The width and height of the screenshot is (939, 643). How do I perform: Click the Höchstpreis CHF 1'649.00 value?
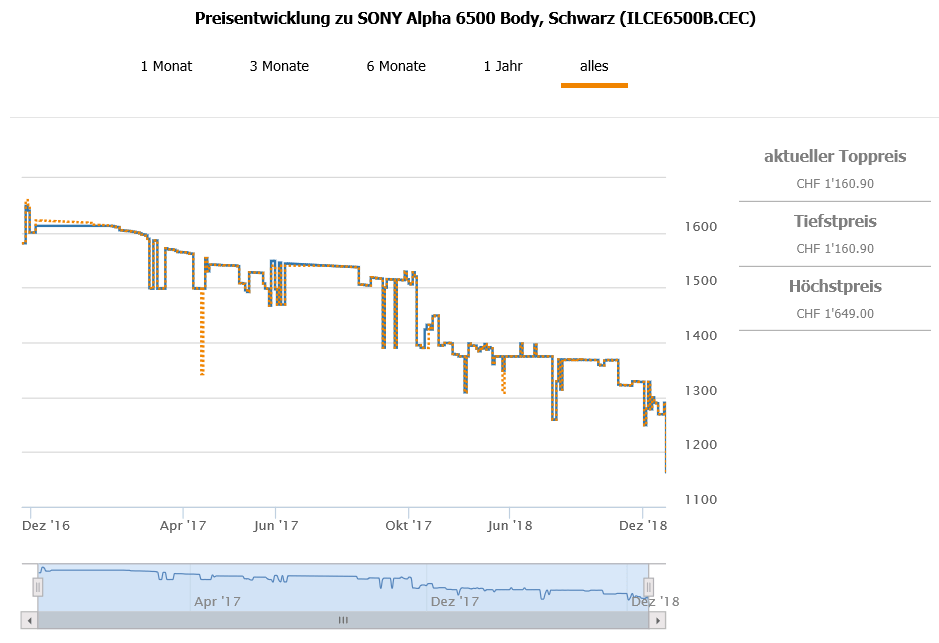835,313
